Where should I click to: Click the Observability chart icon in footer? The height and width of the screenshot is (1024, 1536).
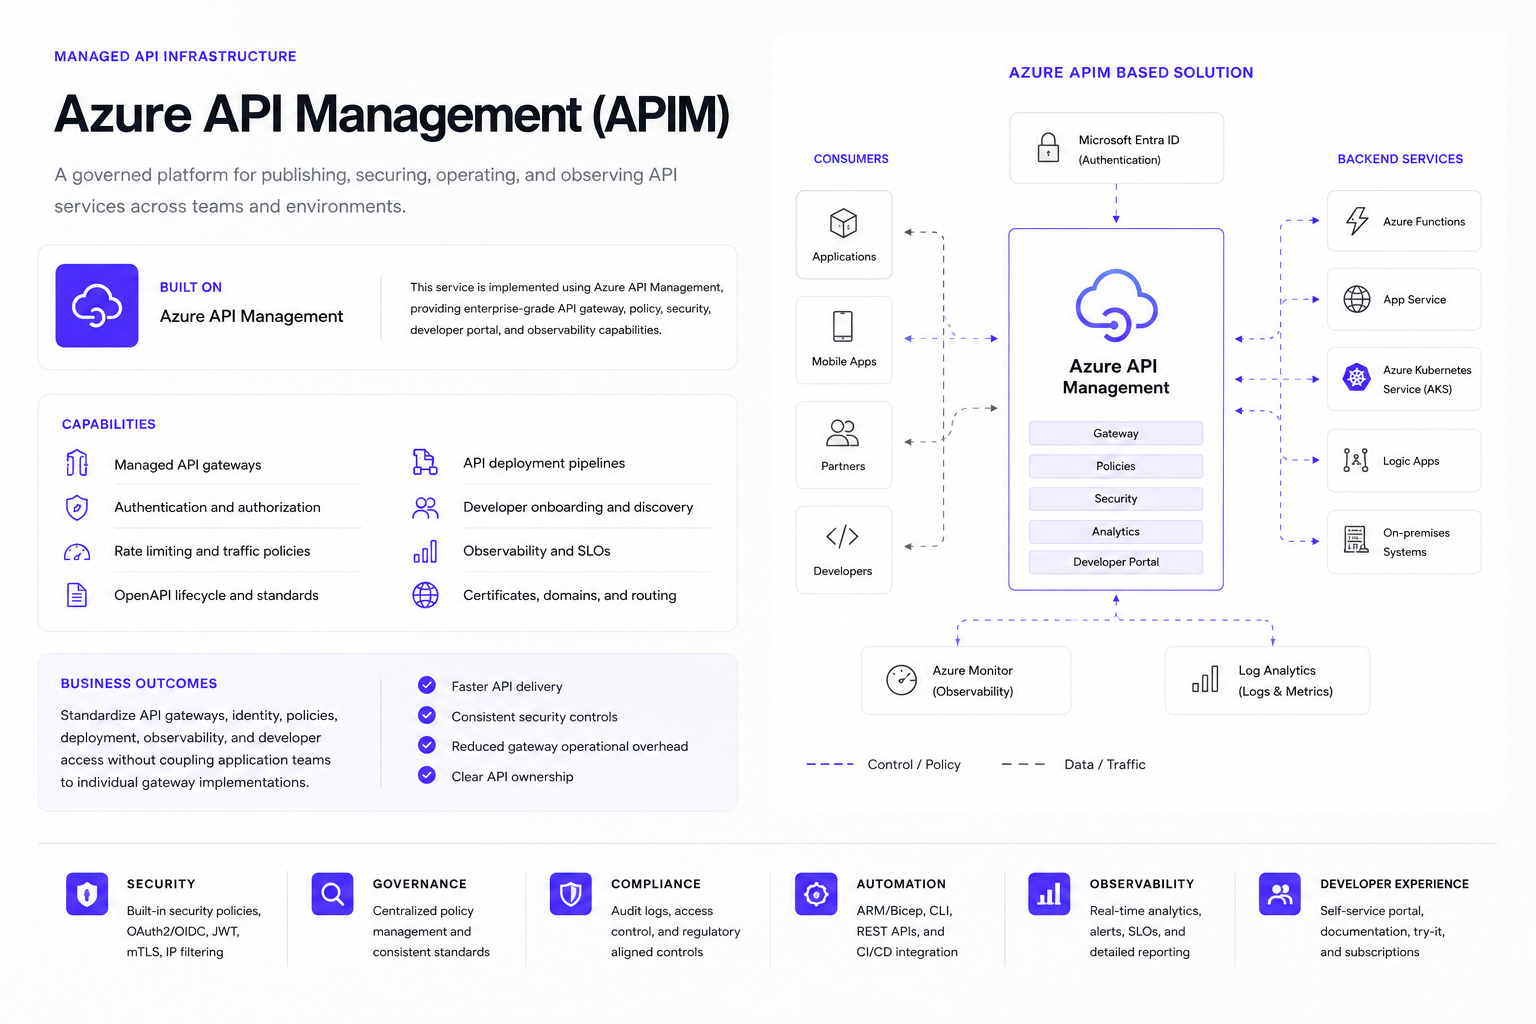click(1049, 894)
